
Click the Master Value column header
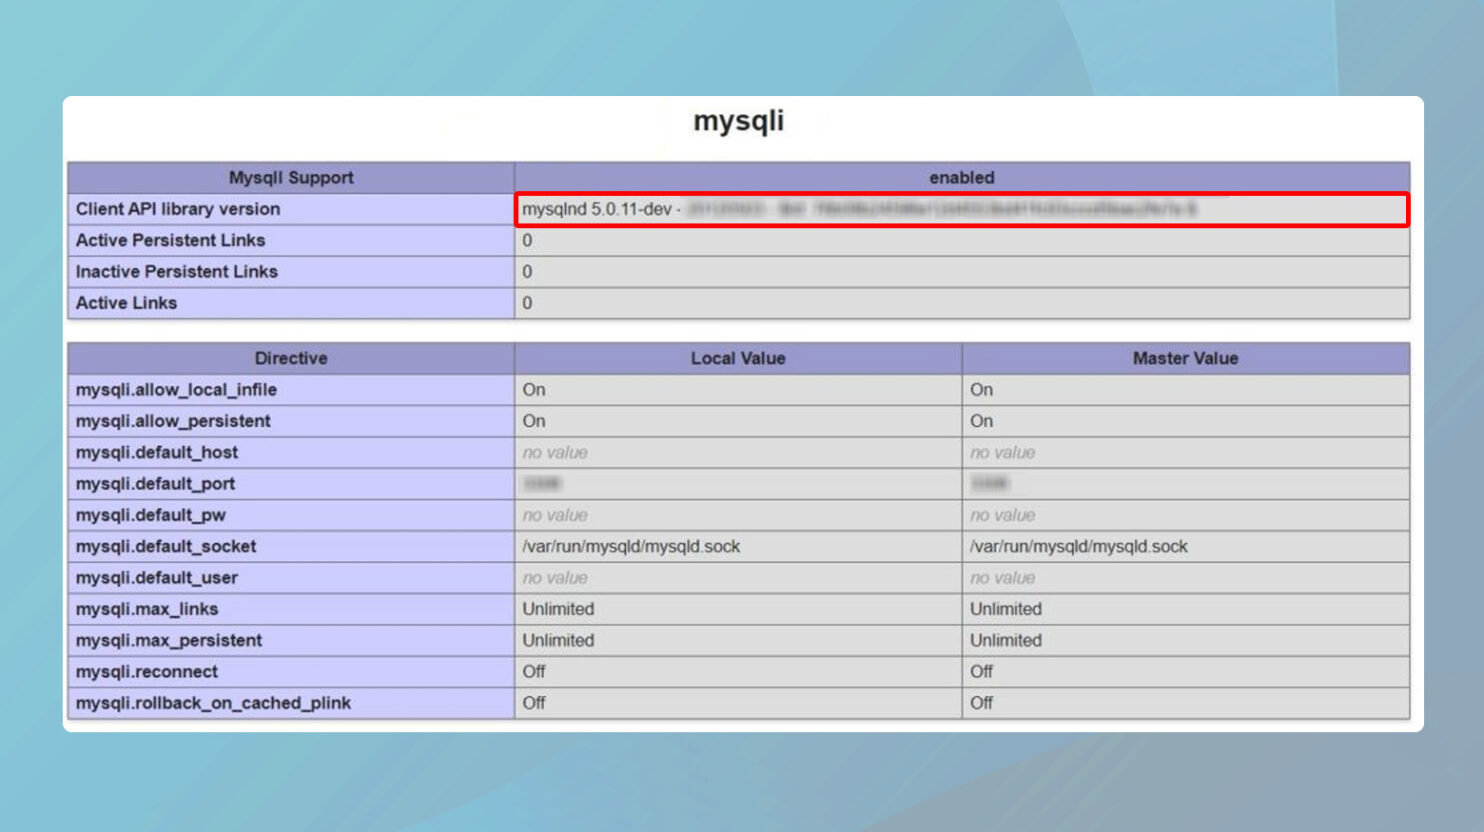[x=1186, y=358]
